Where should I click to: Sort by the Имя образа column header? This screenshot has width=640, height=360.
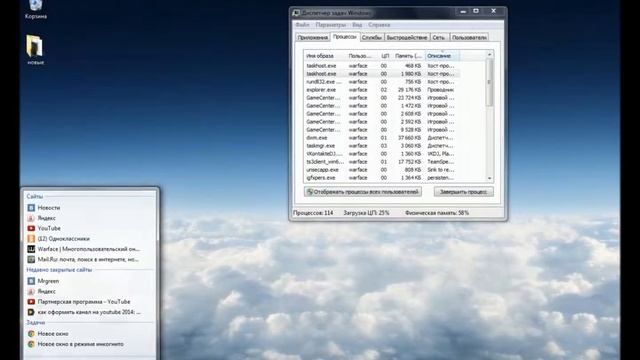click(x=325, y=56)
